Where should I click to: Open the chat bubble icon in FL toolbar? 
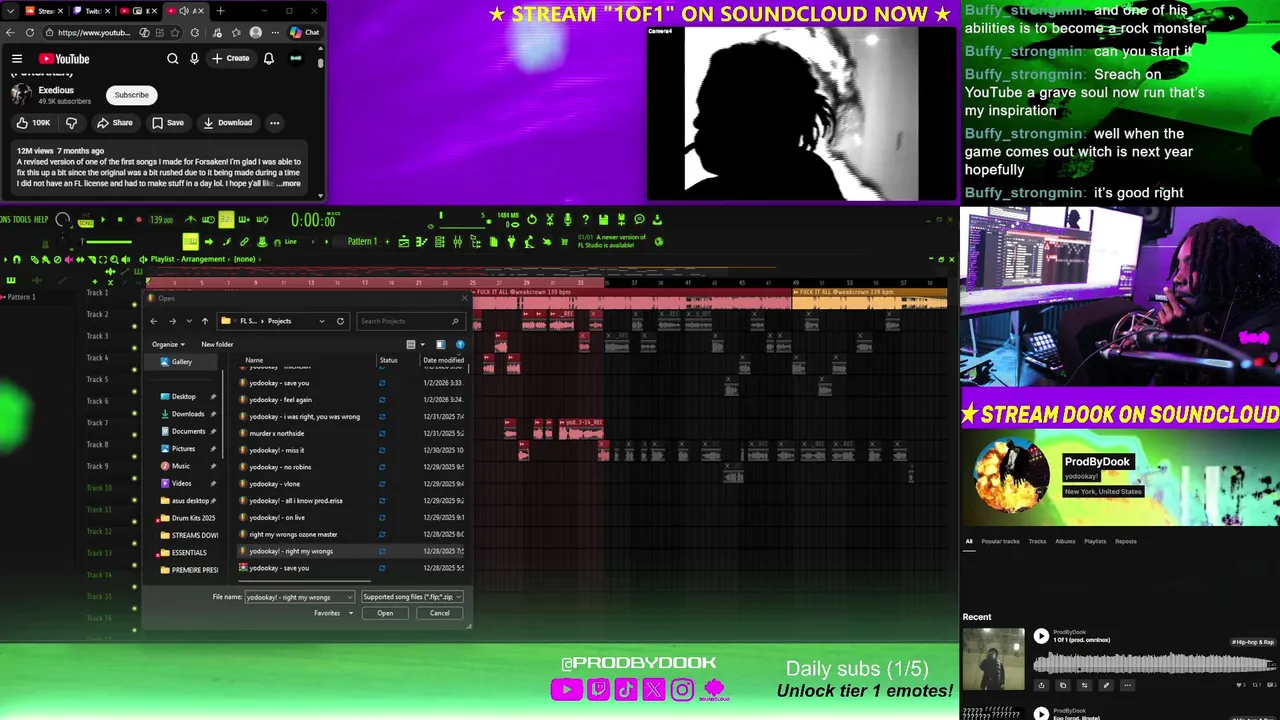point(639,219)
